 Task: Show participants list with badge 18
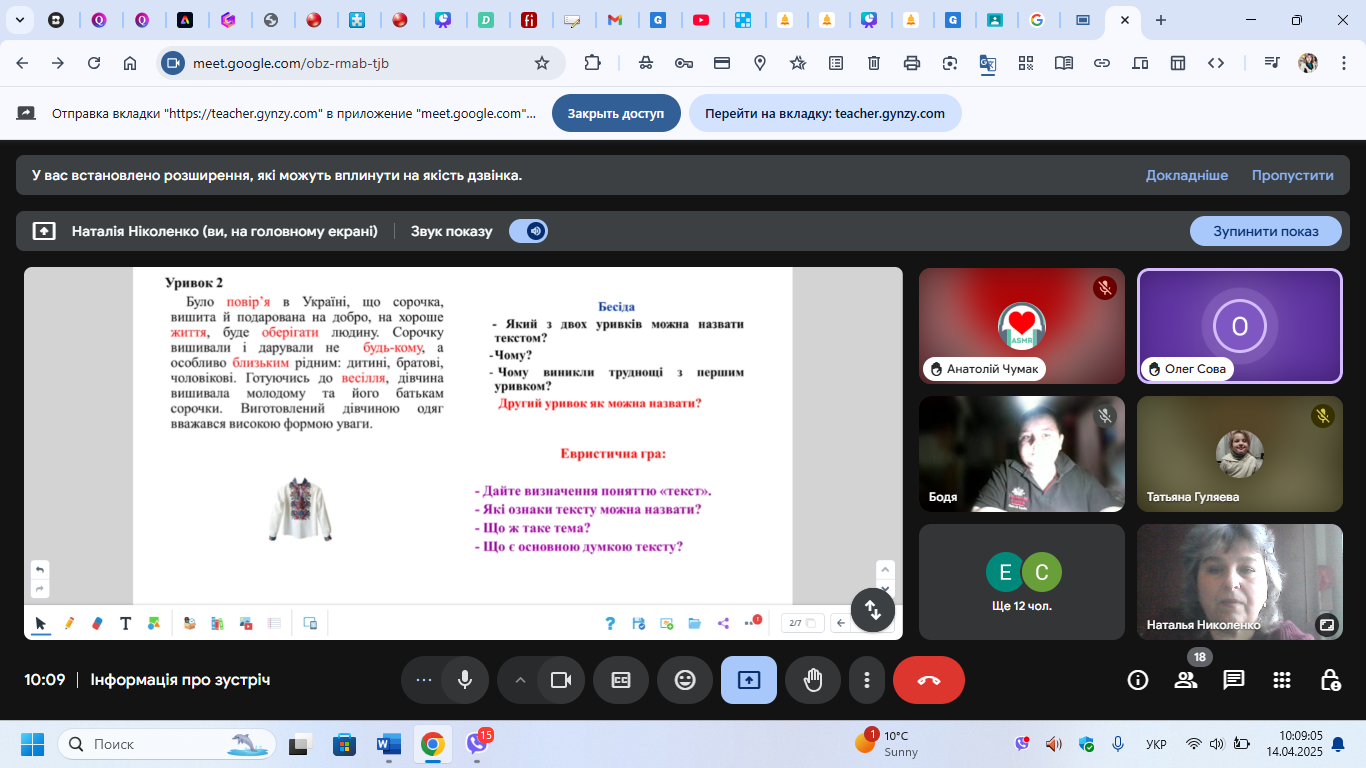[1186, 680]
